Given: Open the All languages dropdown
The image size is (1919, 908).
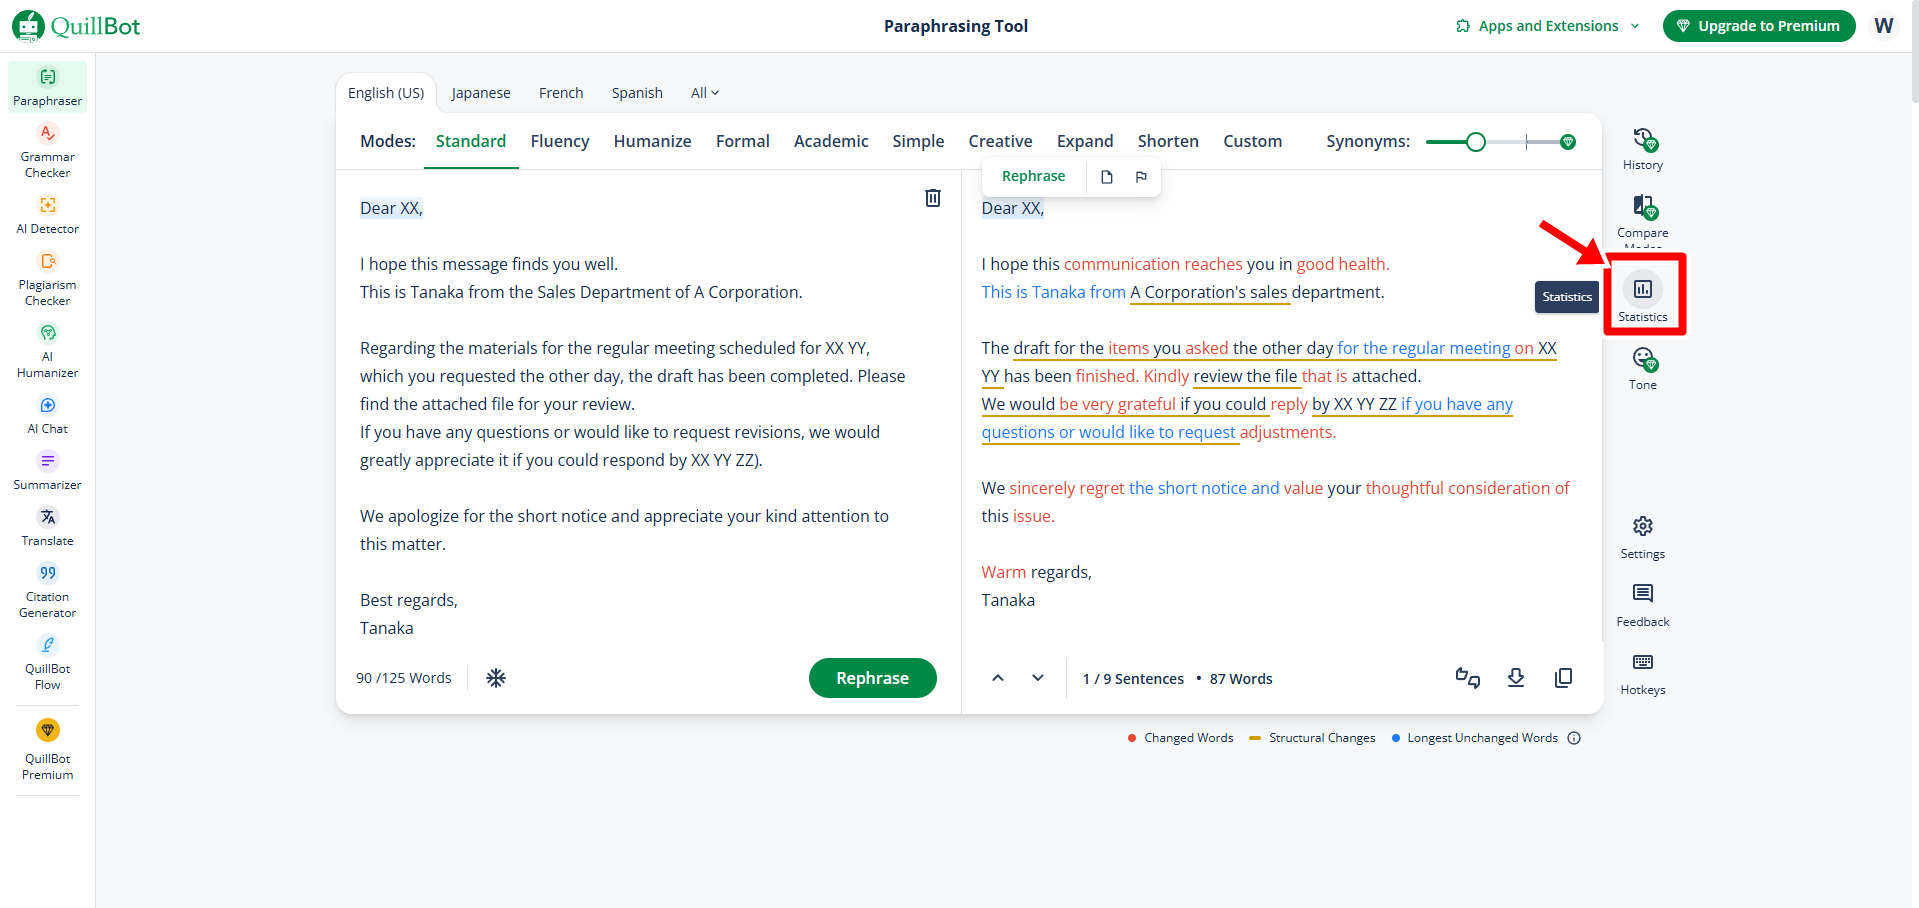Looking at the screenshot, I should tap(705, 93).
